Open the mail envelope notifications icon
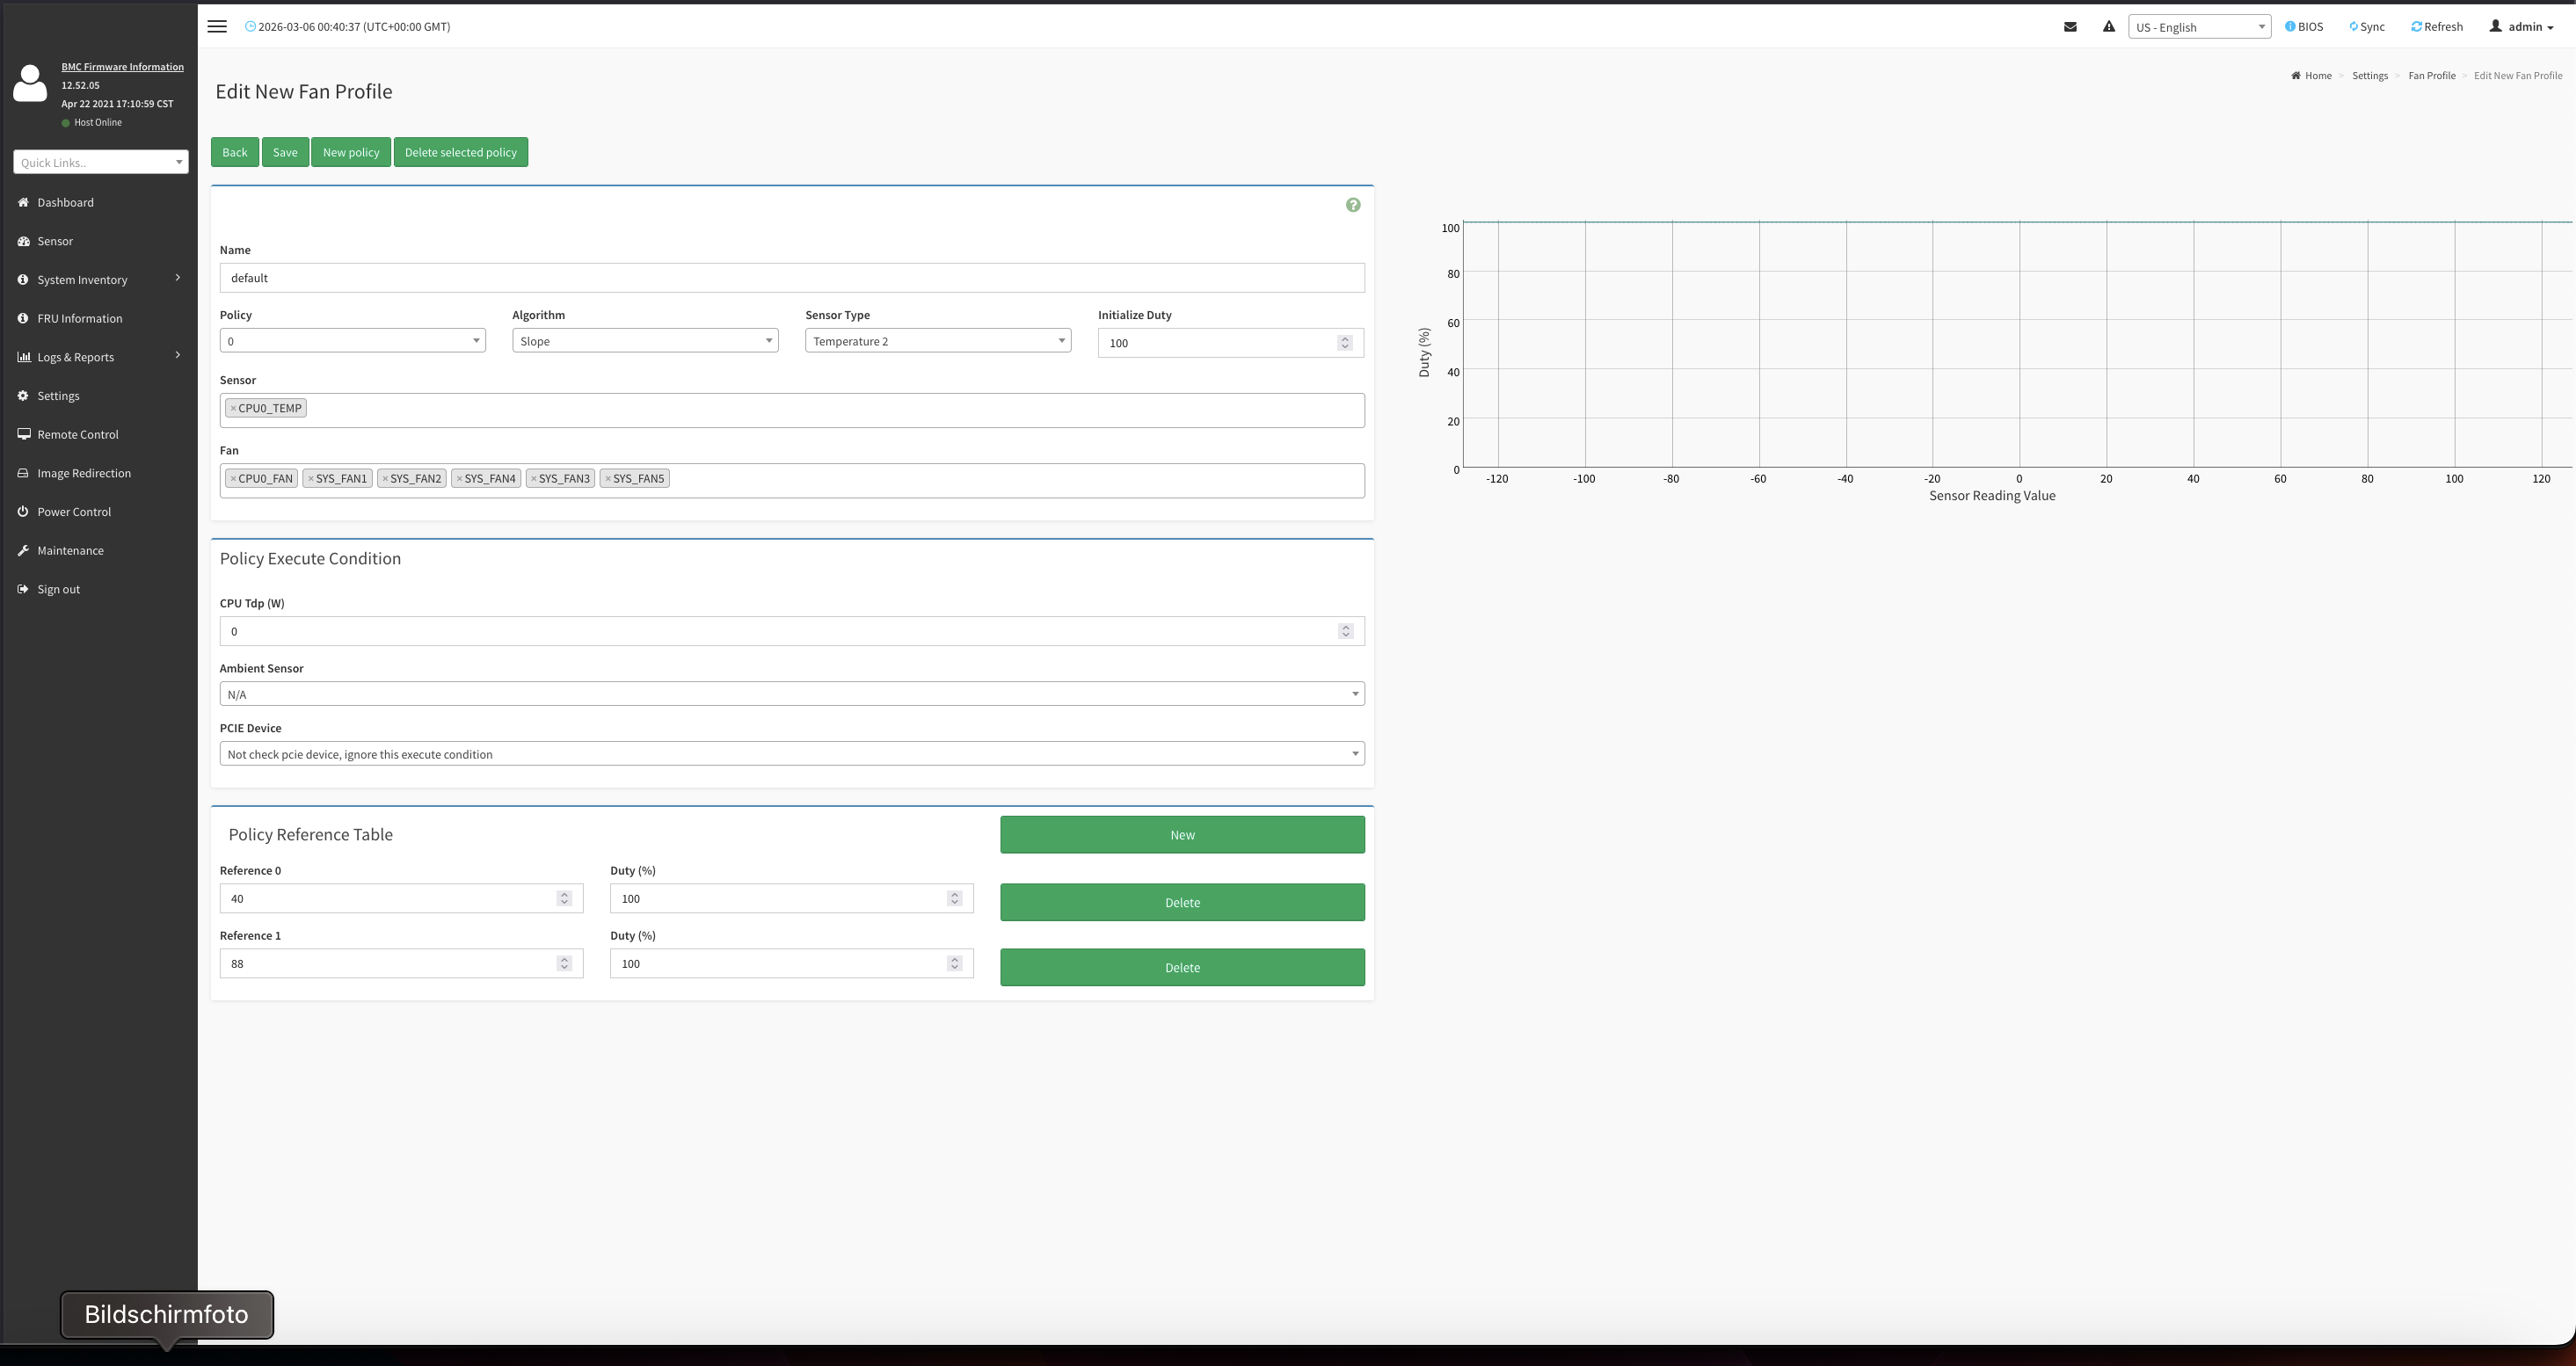The image size is (2576, 1366). coord(2070,27)
